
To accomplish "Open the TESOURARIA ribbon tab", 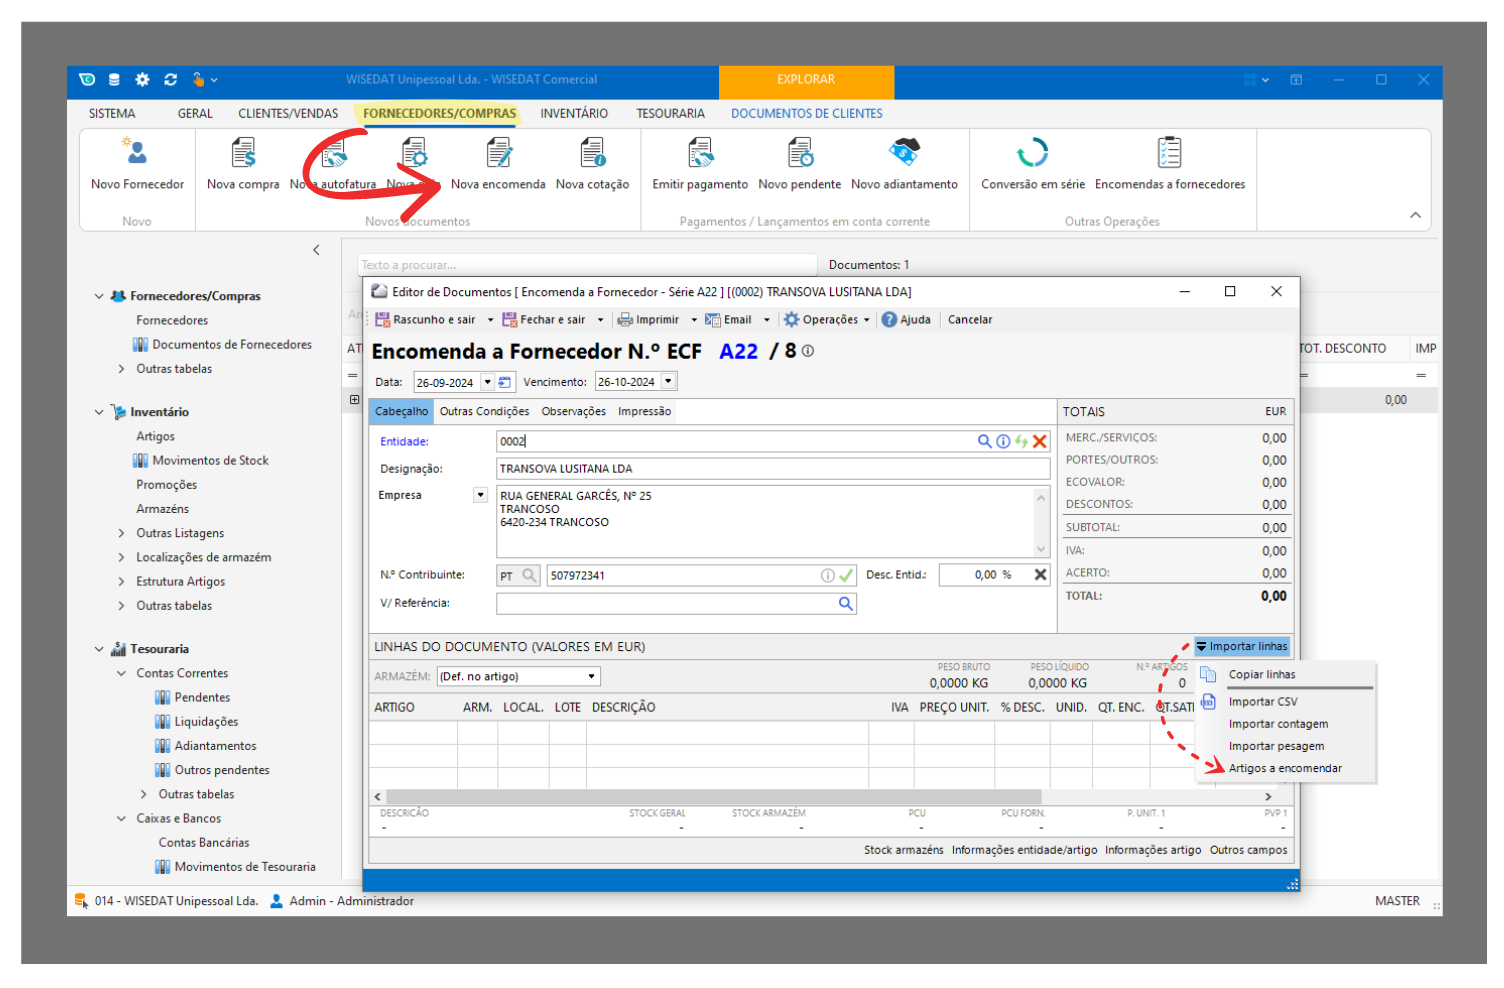I will 670,114.
